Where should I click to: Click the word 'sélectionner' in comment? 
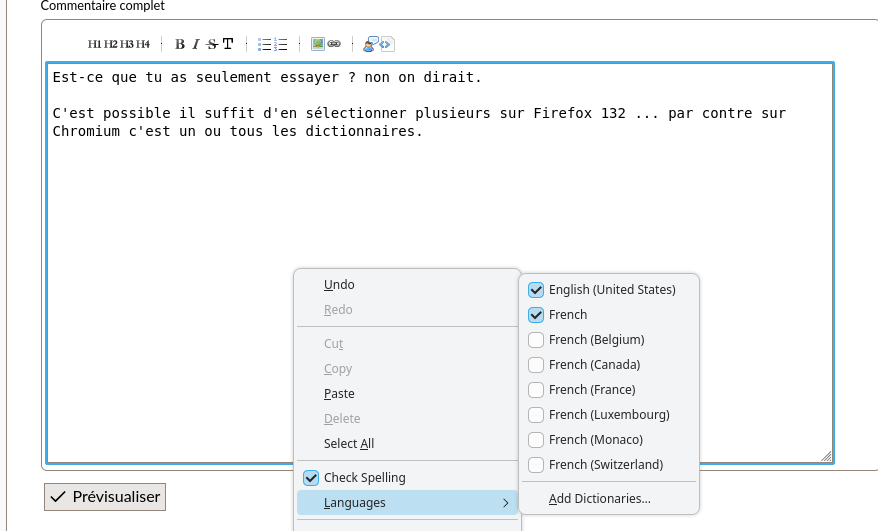[x=356, y=113]
